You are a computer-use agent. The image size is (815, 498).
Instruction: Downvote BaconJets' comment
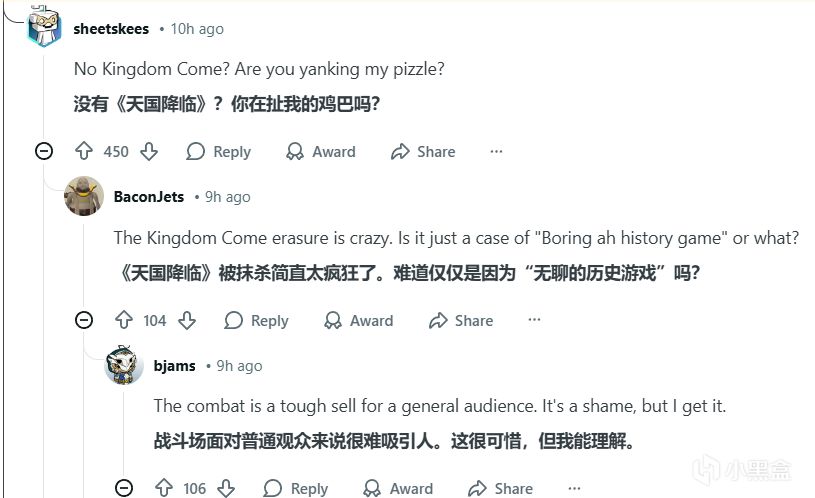click(187, 321)
